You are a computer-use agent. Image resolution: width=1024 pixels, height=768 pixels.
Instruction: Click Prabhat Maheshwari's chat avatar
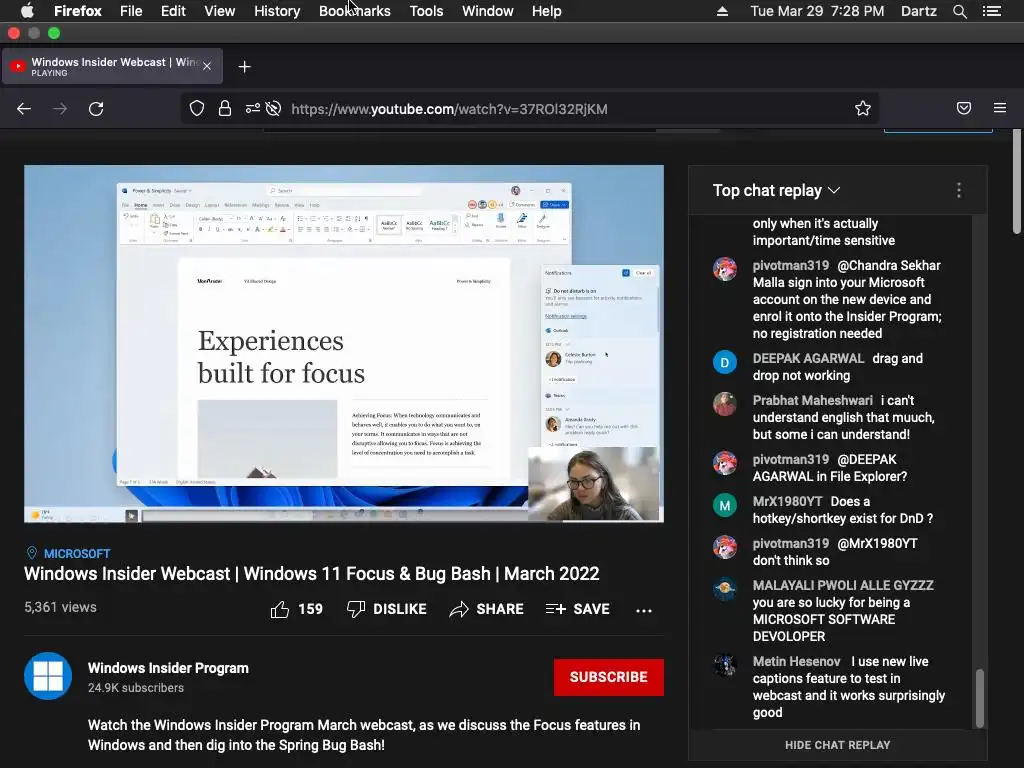click(x=724, y=404)
